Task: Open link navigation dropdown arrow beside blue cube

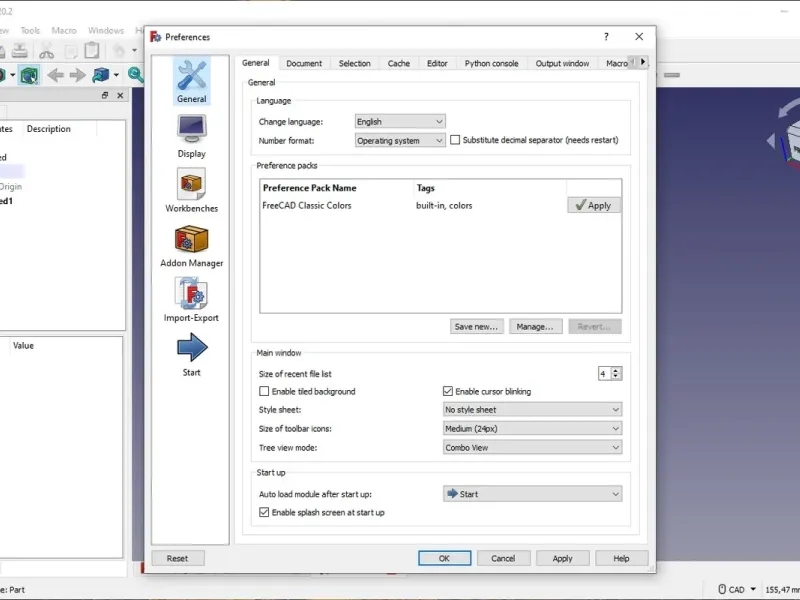Action: pos(116,76)
